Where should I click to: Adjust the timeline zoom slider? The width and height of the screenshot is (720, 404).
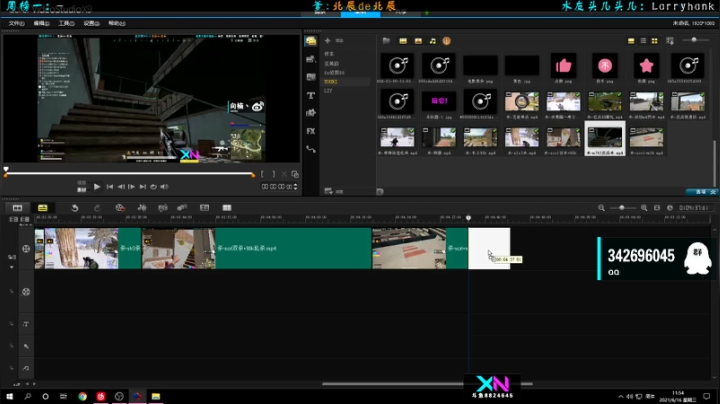[622, 208]
